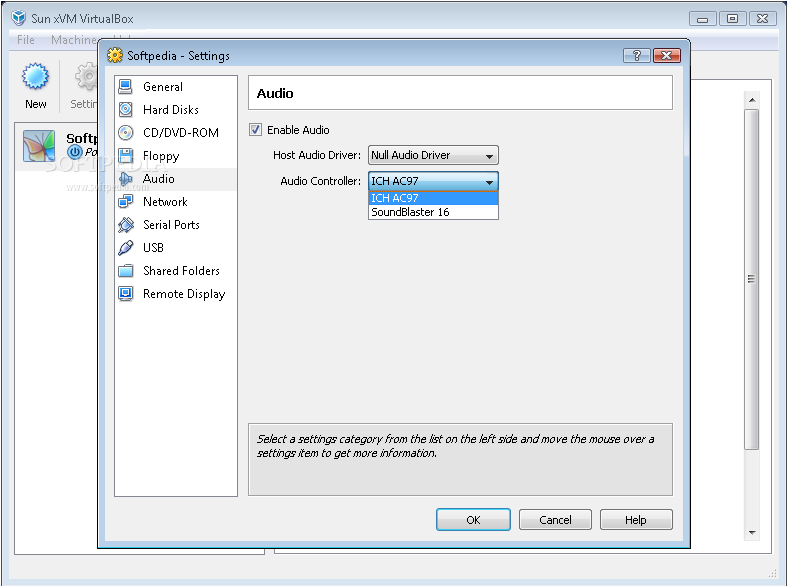This screenshot has height=586, width=788.
Task: Open the Host Audio Driver dropdown
Action: 433,155
